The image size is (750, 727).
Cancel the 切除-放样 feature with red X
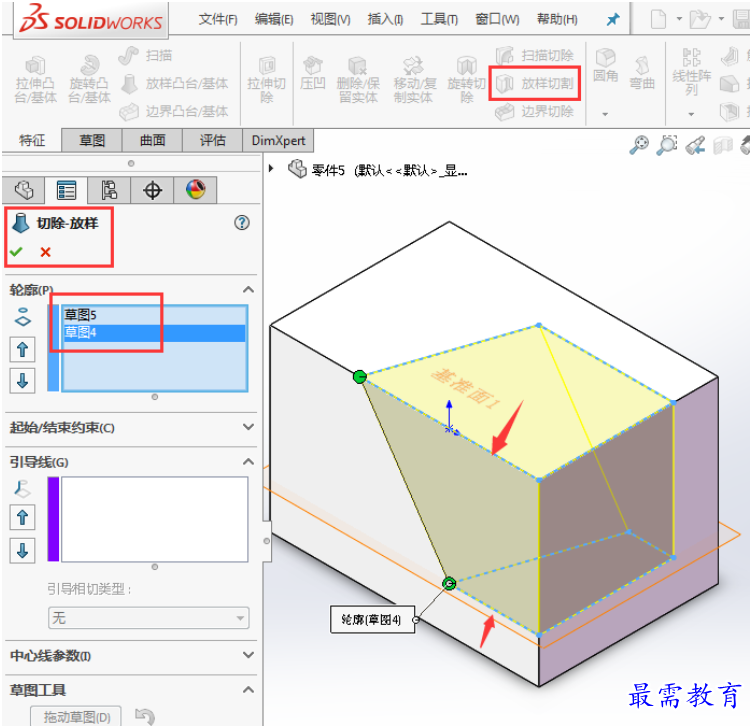[45, 252]
